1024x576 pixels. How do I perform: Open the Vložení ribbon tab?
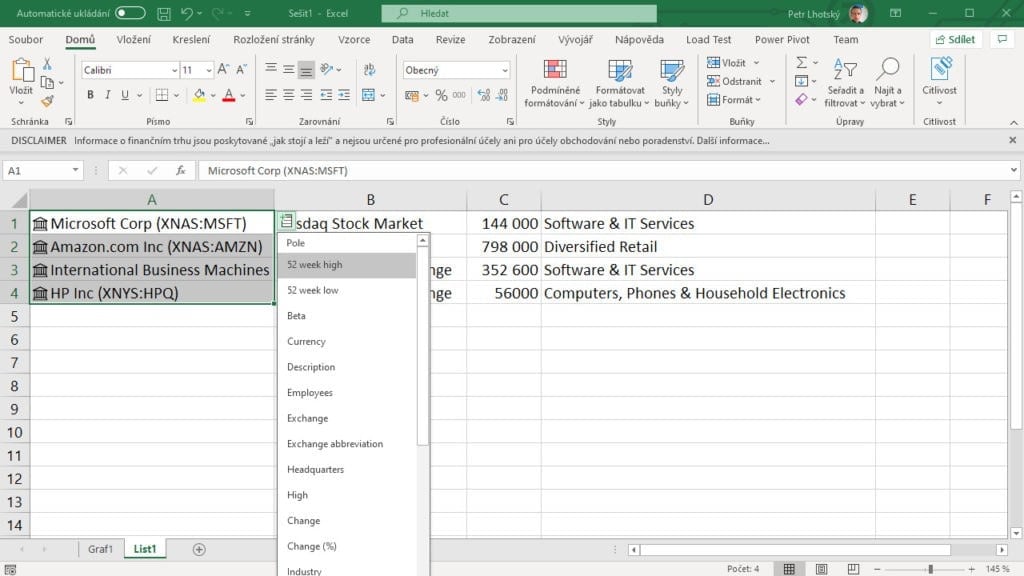[x=133, y=40]
